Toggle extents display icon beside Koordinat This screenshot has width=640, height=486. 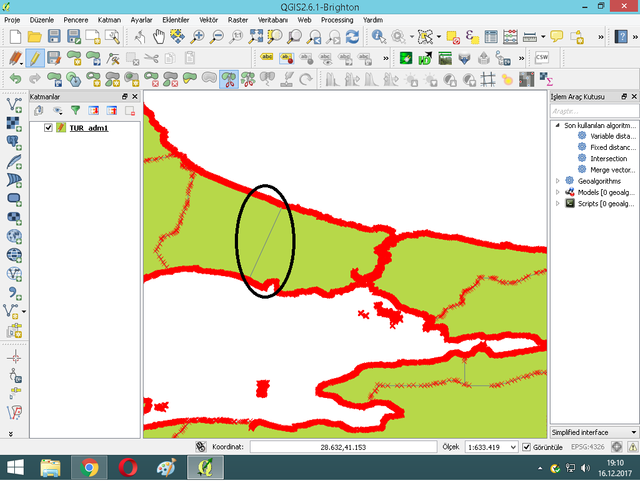coord(200,447)
